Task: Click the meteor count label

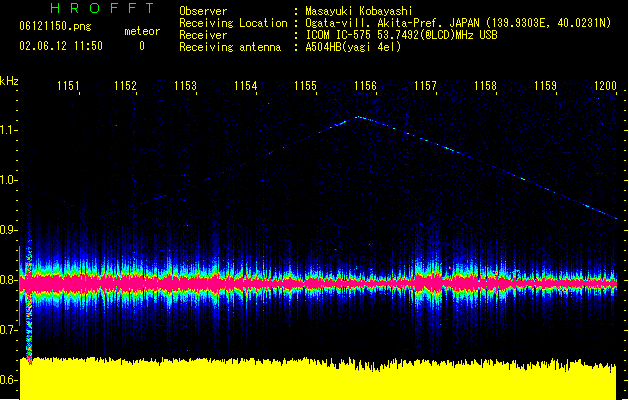Action: (142, 31)
